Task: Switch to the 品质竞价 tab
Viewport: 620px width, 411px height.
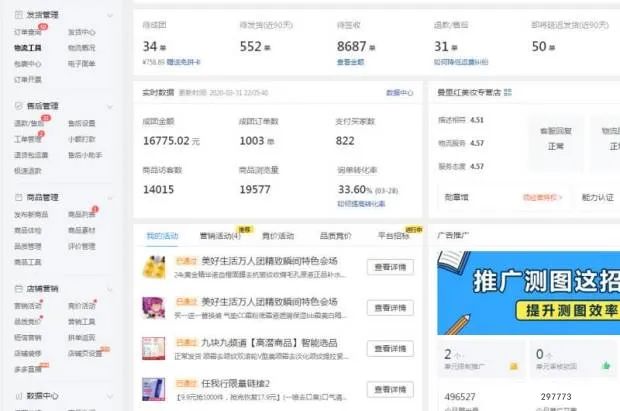Action: pyautogui.click(x=335, y=236)
